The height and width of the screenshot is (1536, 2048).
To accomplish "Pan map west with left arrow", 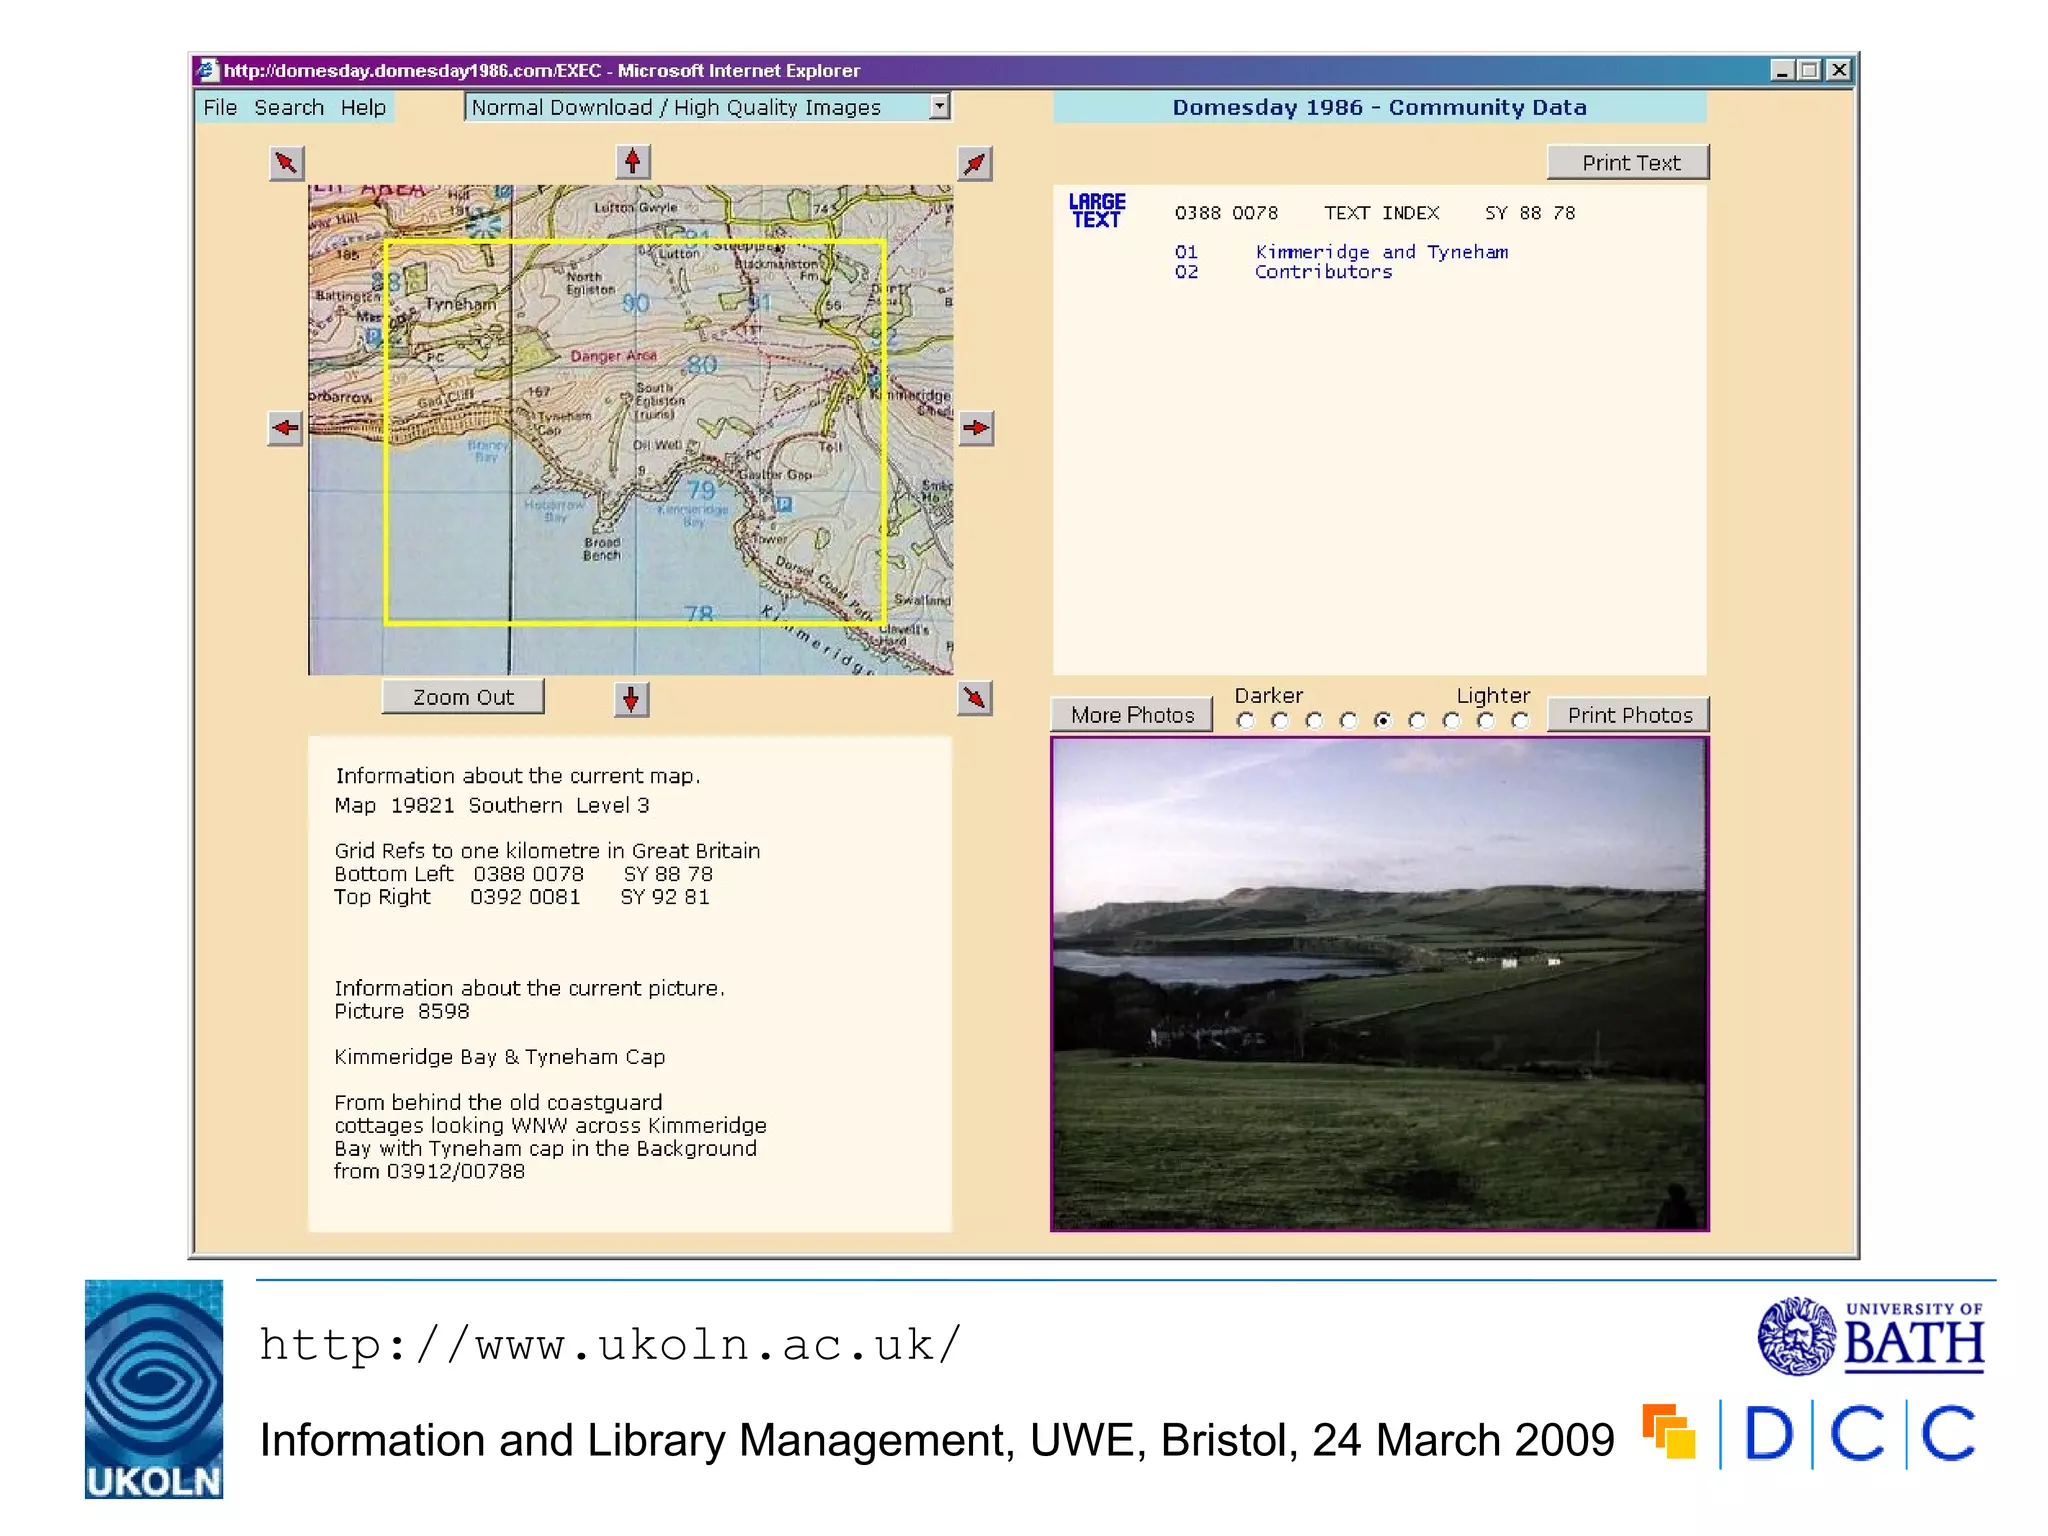I will [286, 428].
